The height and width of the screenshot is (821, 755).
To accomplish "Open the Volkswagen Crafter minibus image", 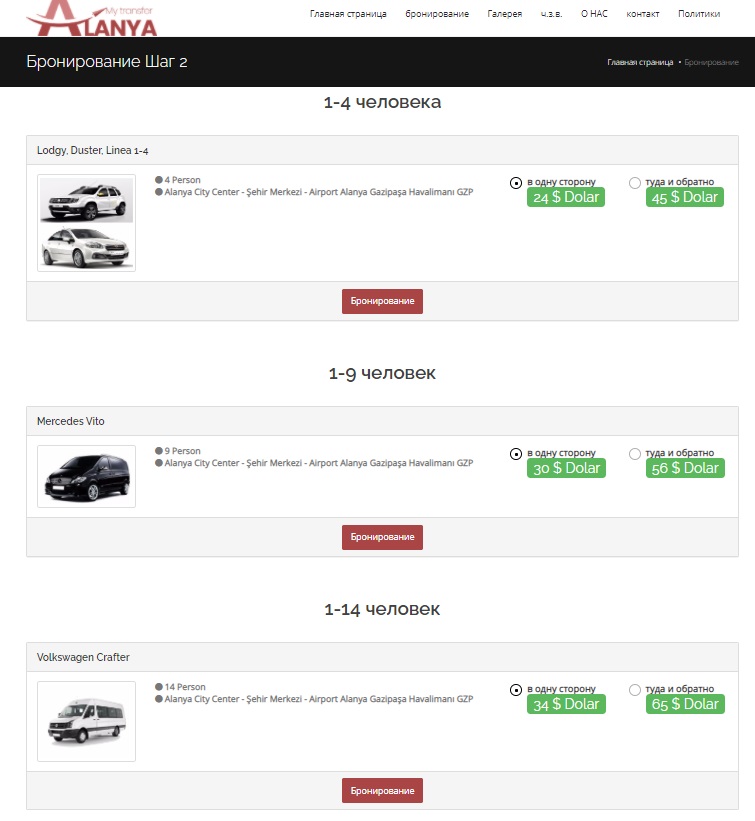I will [x=86, y=721].
